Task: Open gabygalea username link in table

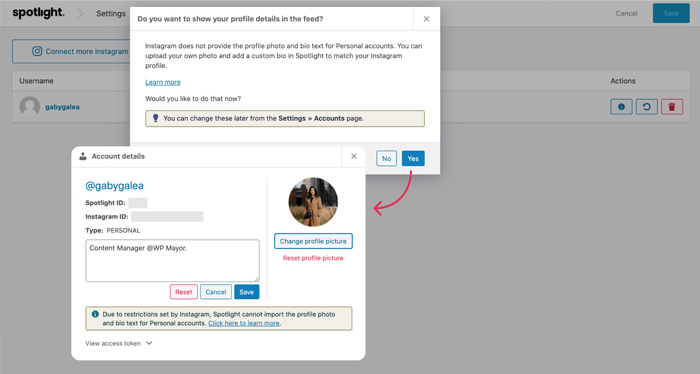Action: tap(62, 107)
